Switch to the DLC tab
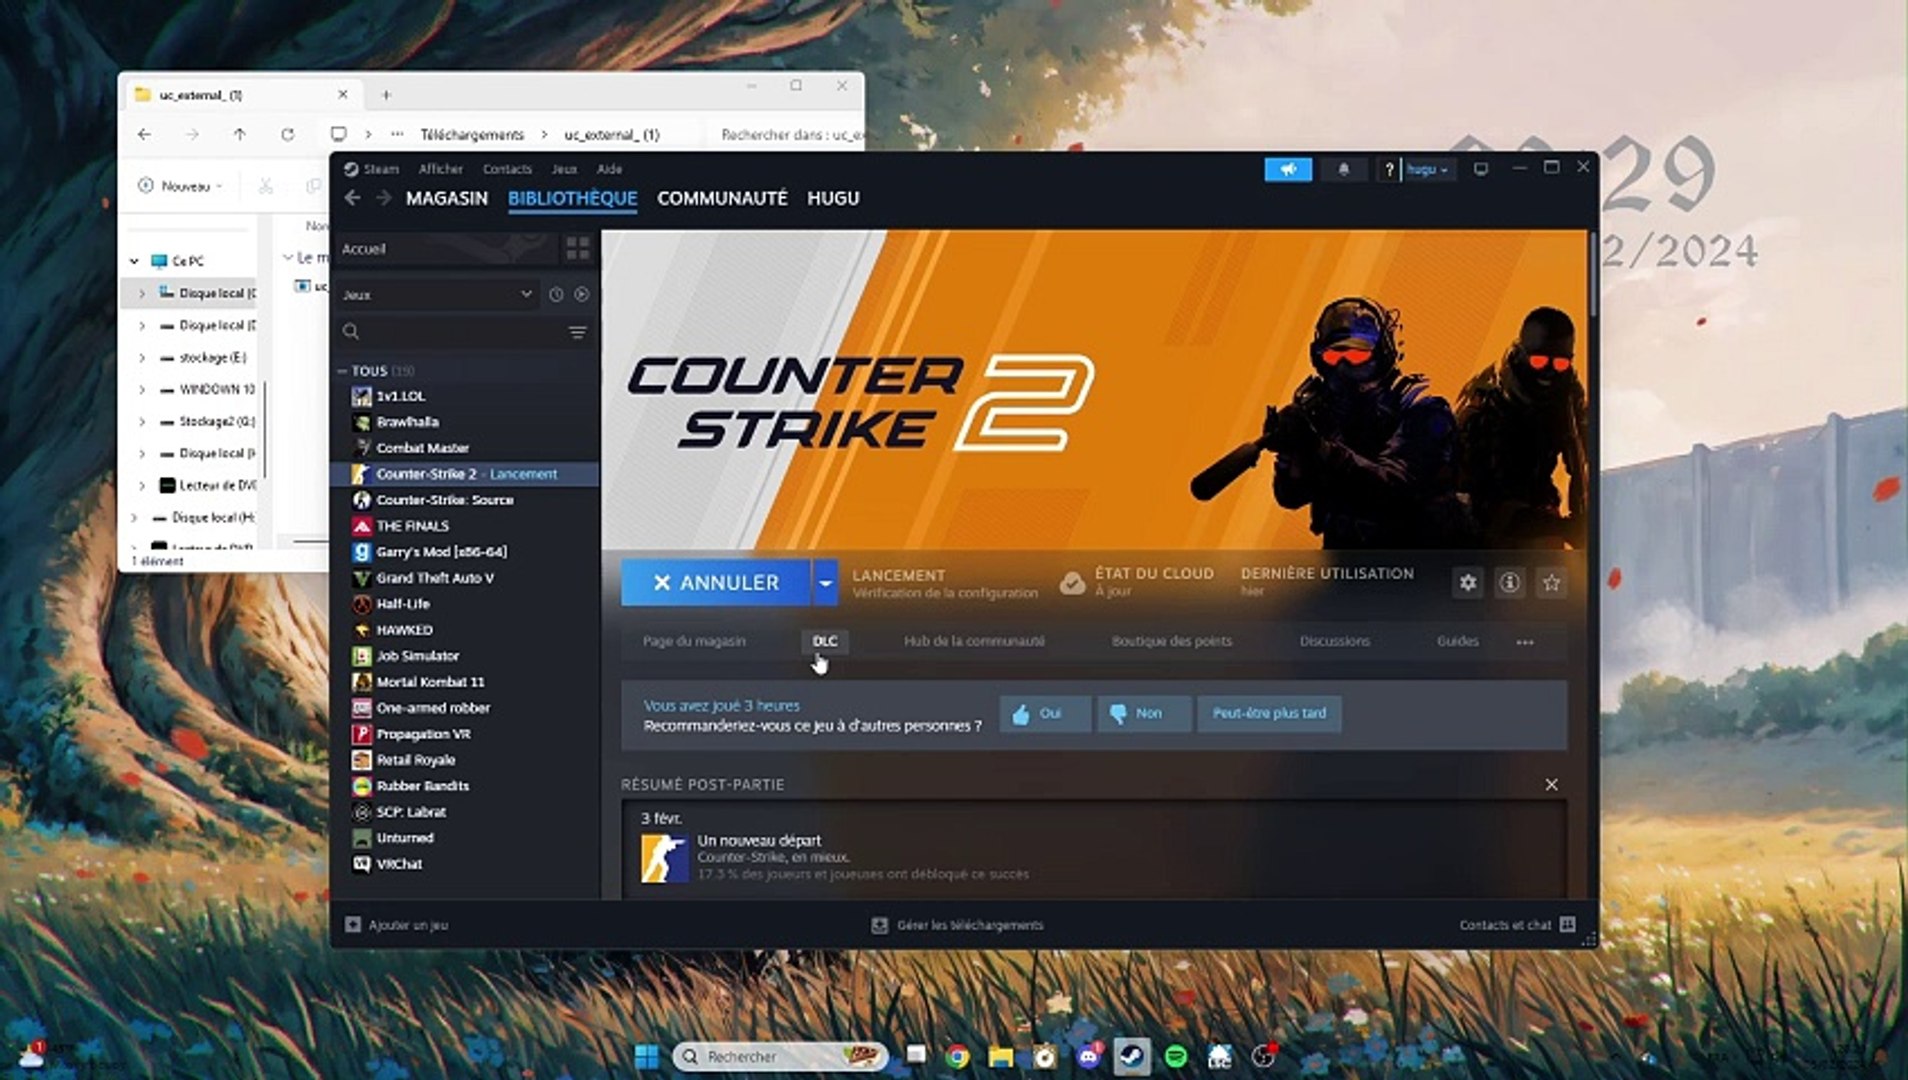 824,641
